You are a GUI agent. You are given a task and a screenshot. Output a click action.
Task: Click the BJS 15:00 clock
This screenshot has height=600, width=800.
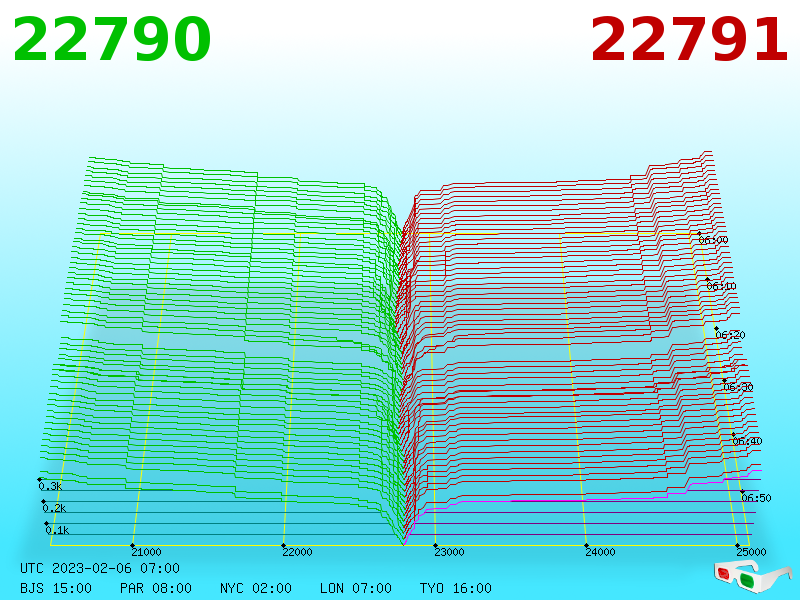point(56,588)
